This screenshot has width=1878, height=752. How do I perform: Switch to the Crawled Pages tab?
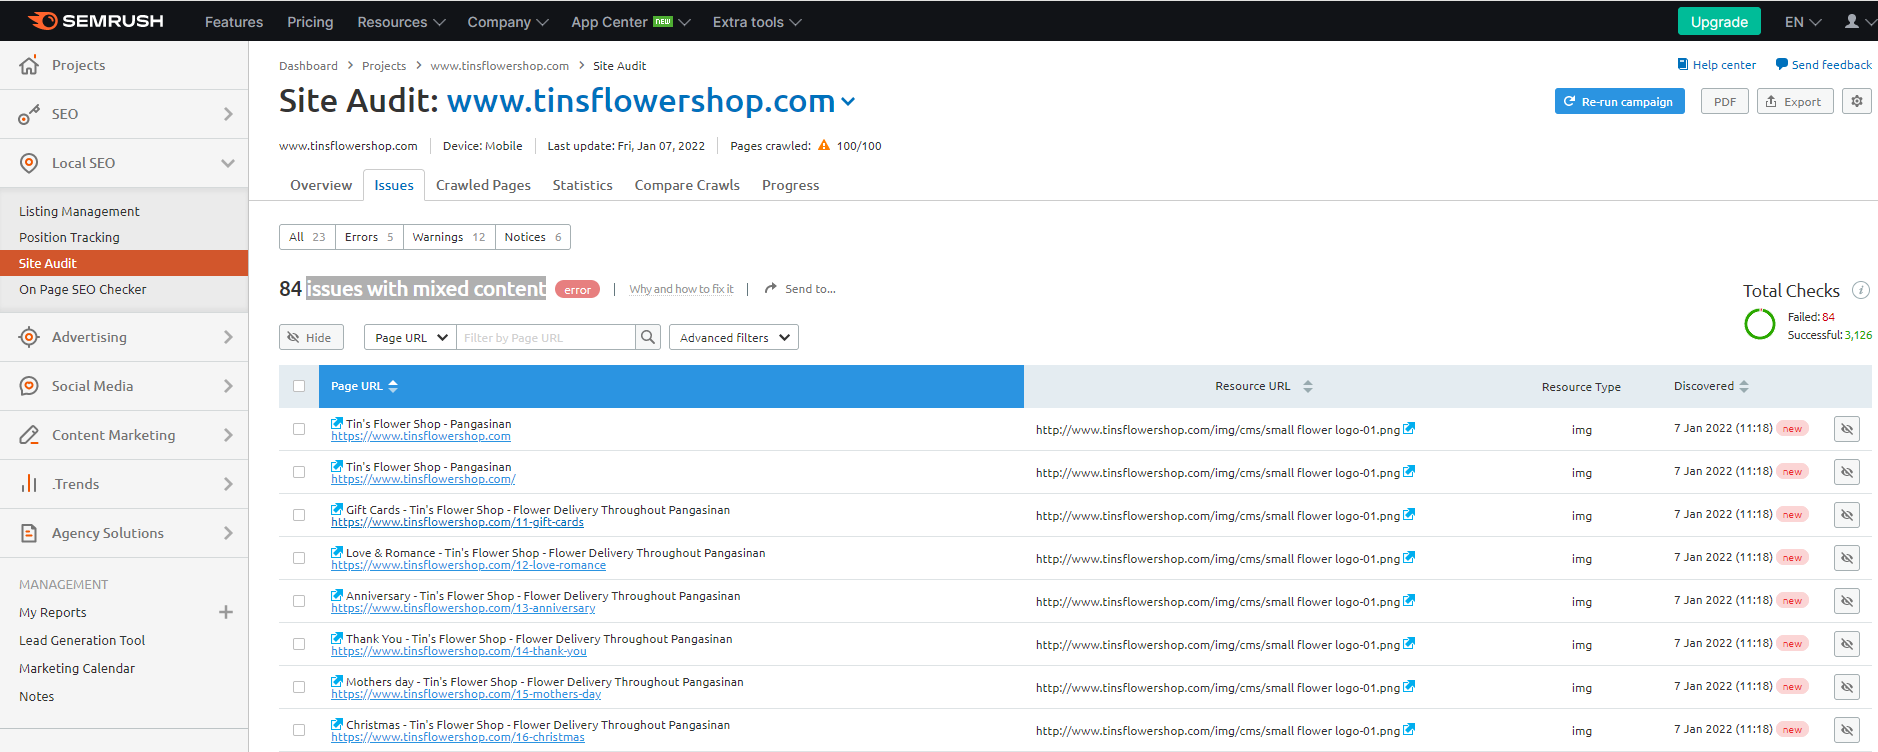[483, 185]
